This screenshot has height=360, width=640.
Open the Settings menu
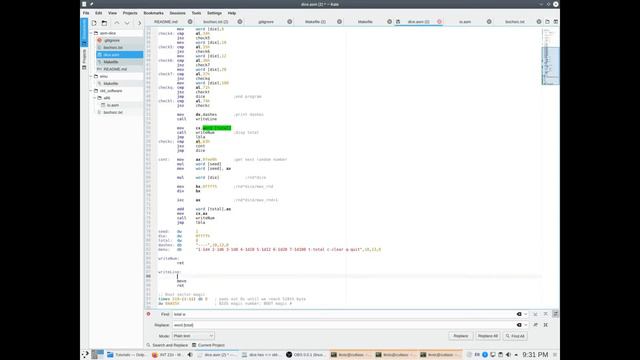coord(214,13)
